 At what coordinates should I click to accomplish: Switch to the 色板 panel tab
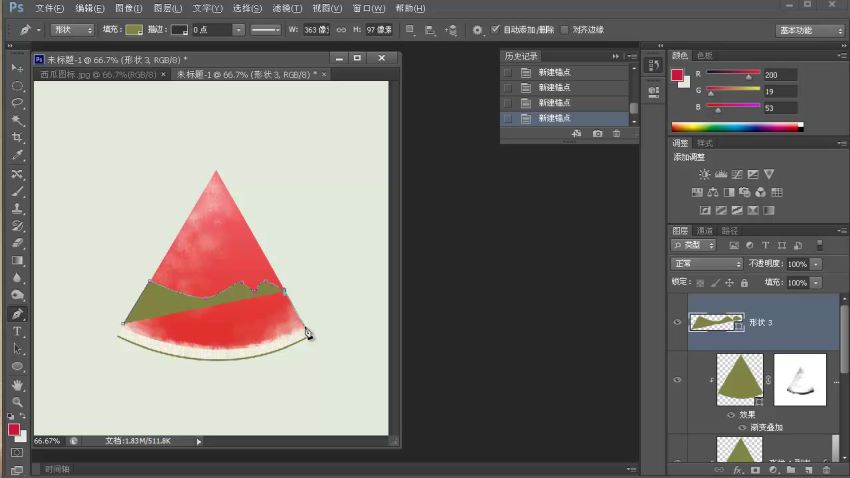(704, 55)
